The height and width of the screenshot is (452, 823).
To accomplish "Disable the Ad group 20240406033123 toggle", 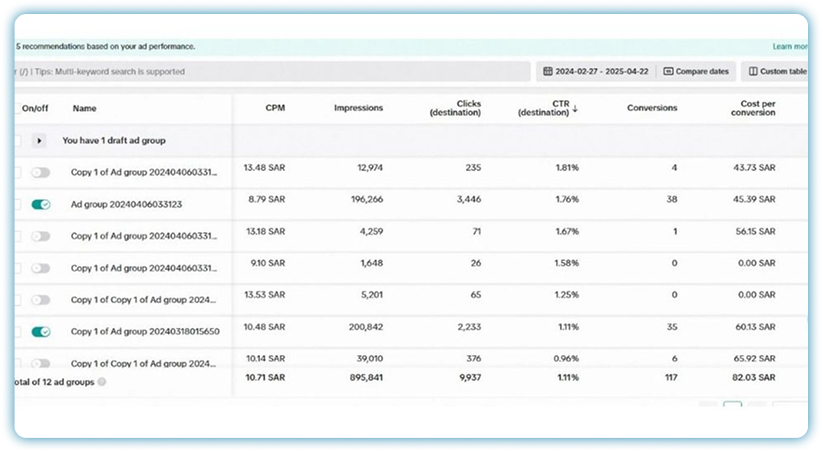I will point(41,204).
